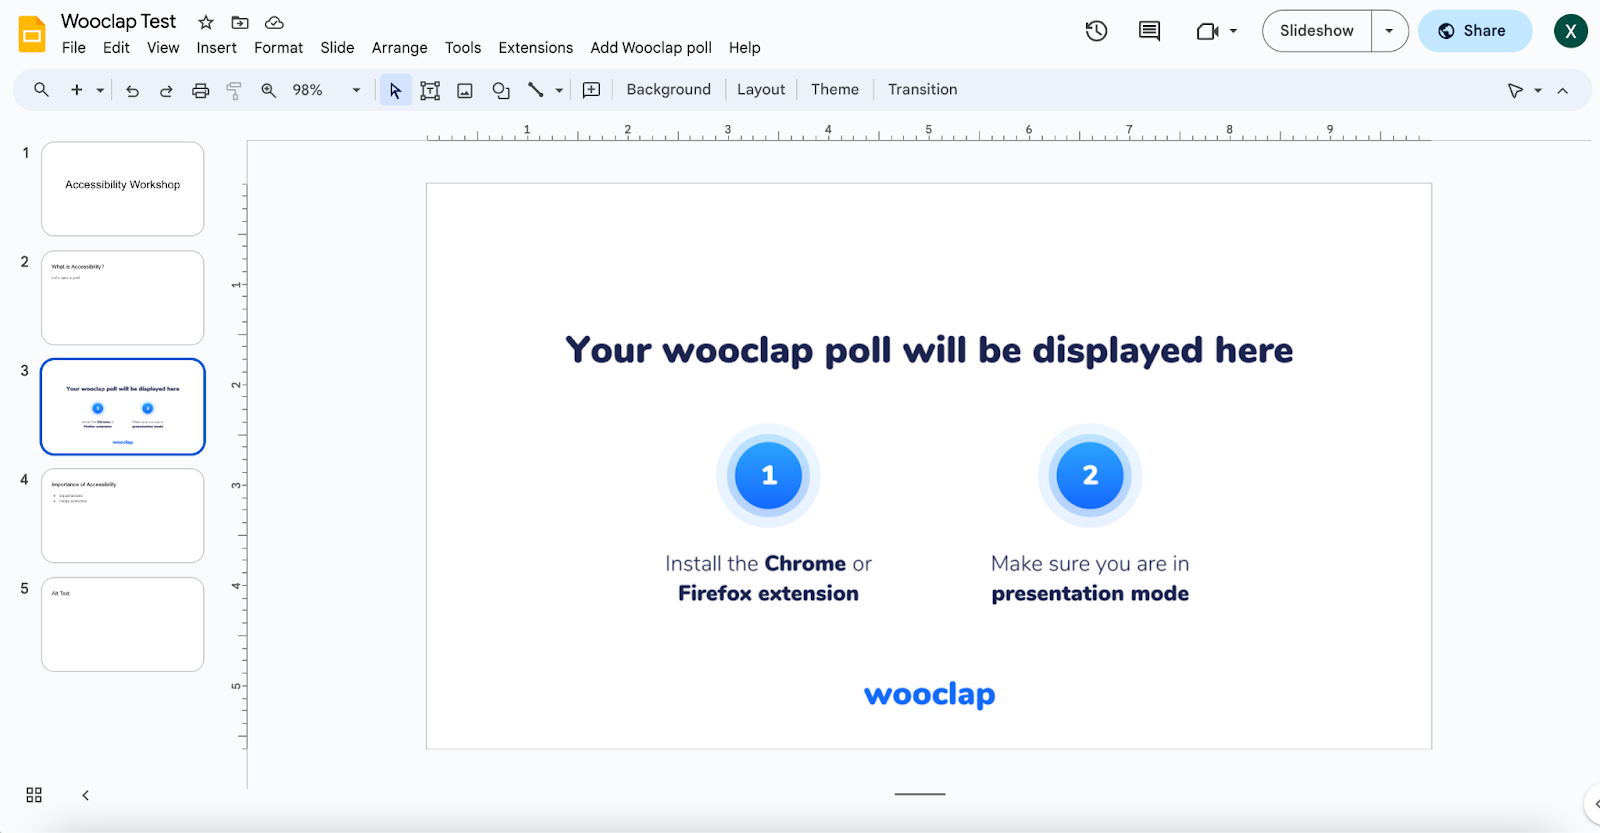1600x833 pixels.
Task: Select slide 3 wooclap poll thumbnail
Action: coord(123,407)
